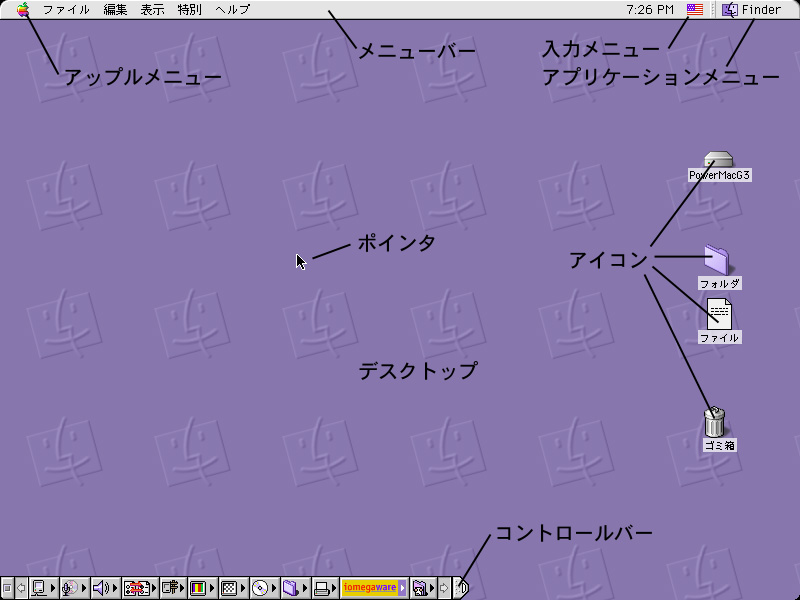The height and width of the screenshot is (600, 800).
Task: Click the control strip close box
Action: [x=7, y=588]
